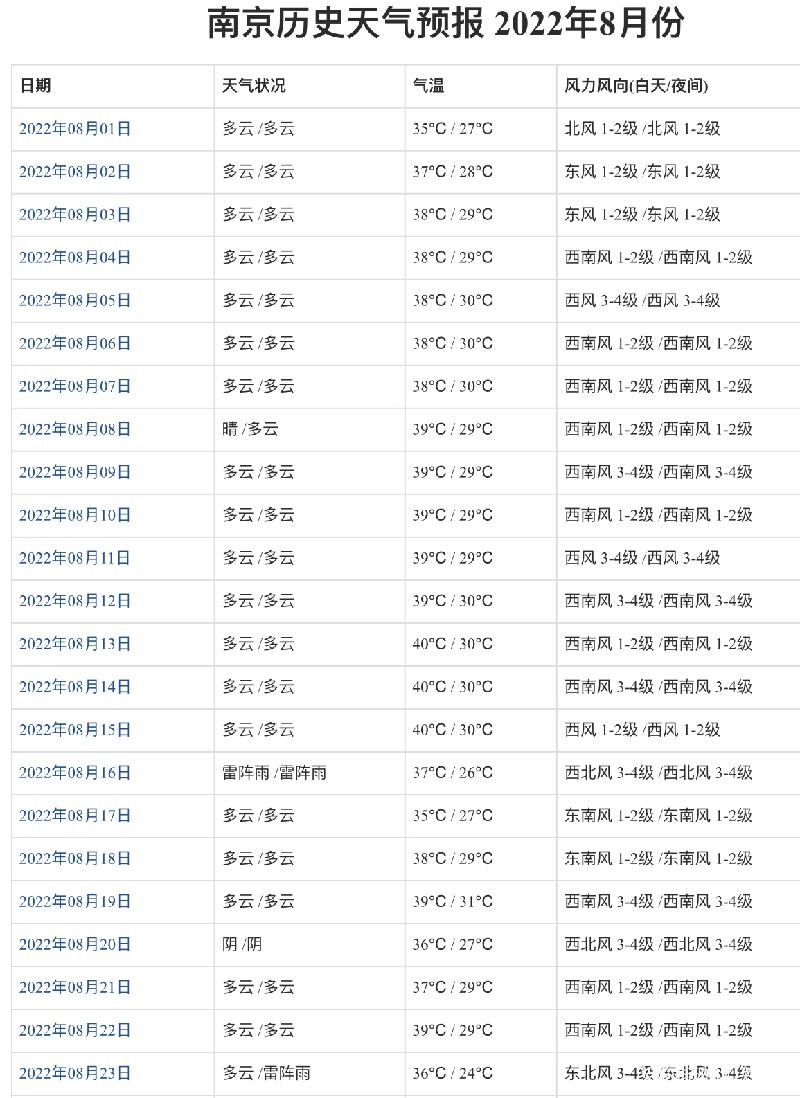Click the 2022年08月22日 date link
The width and height of the screenshot is (800, 1098).
(x=75, y=1030)
